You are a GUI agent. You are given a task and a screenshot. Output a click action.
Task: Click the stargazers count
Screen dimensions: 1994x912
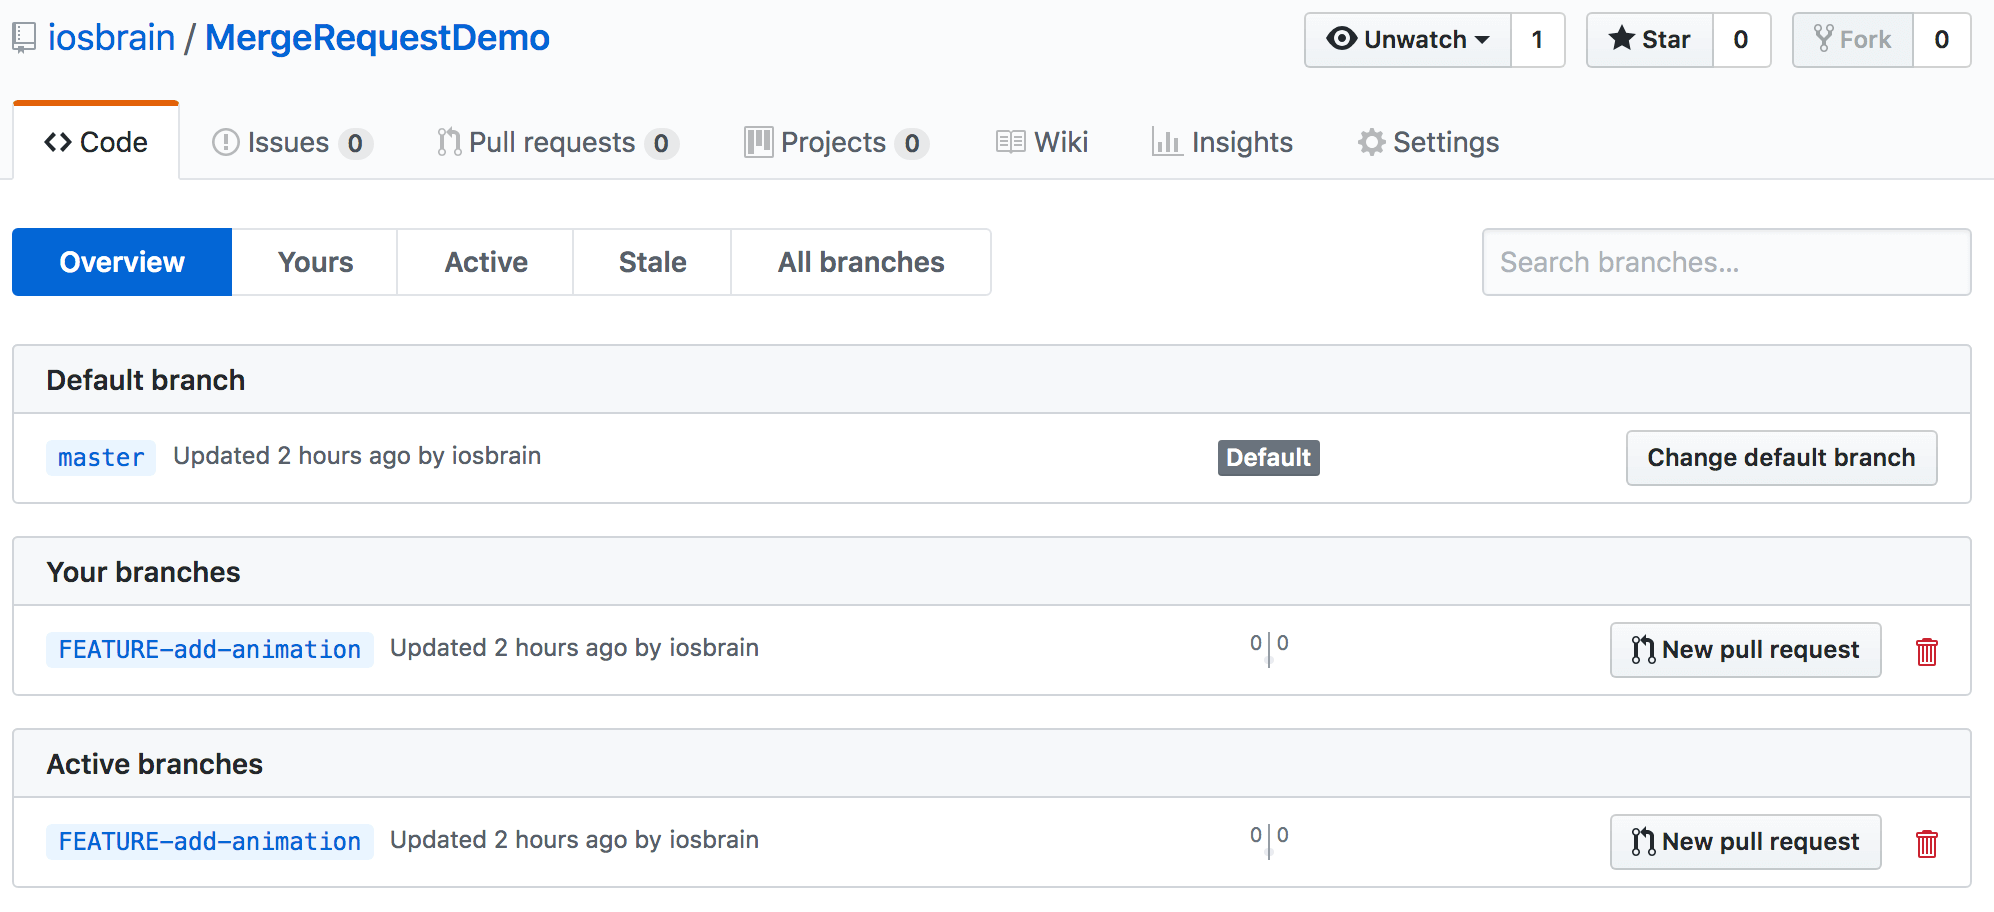click(x=1741, y=40)
